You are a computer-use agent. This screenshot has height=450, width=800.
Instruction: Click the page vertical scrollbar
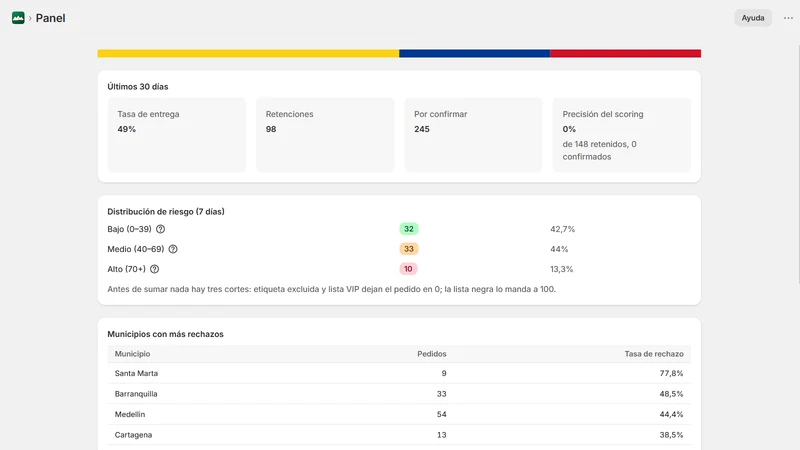point(798,163)
